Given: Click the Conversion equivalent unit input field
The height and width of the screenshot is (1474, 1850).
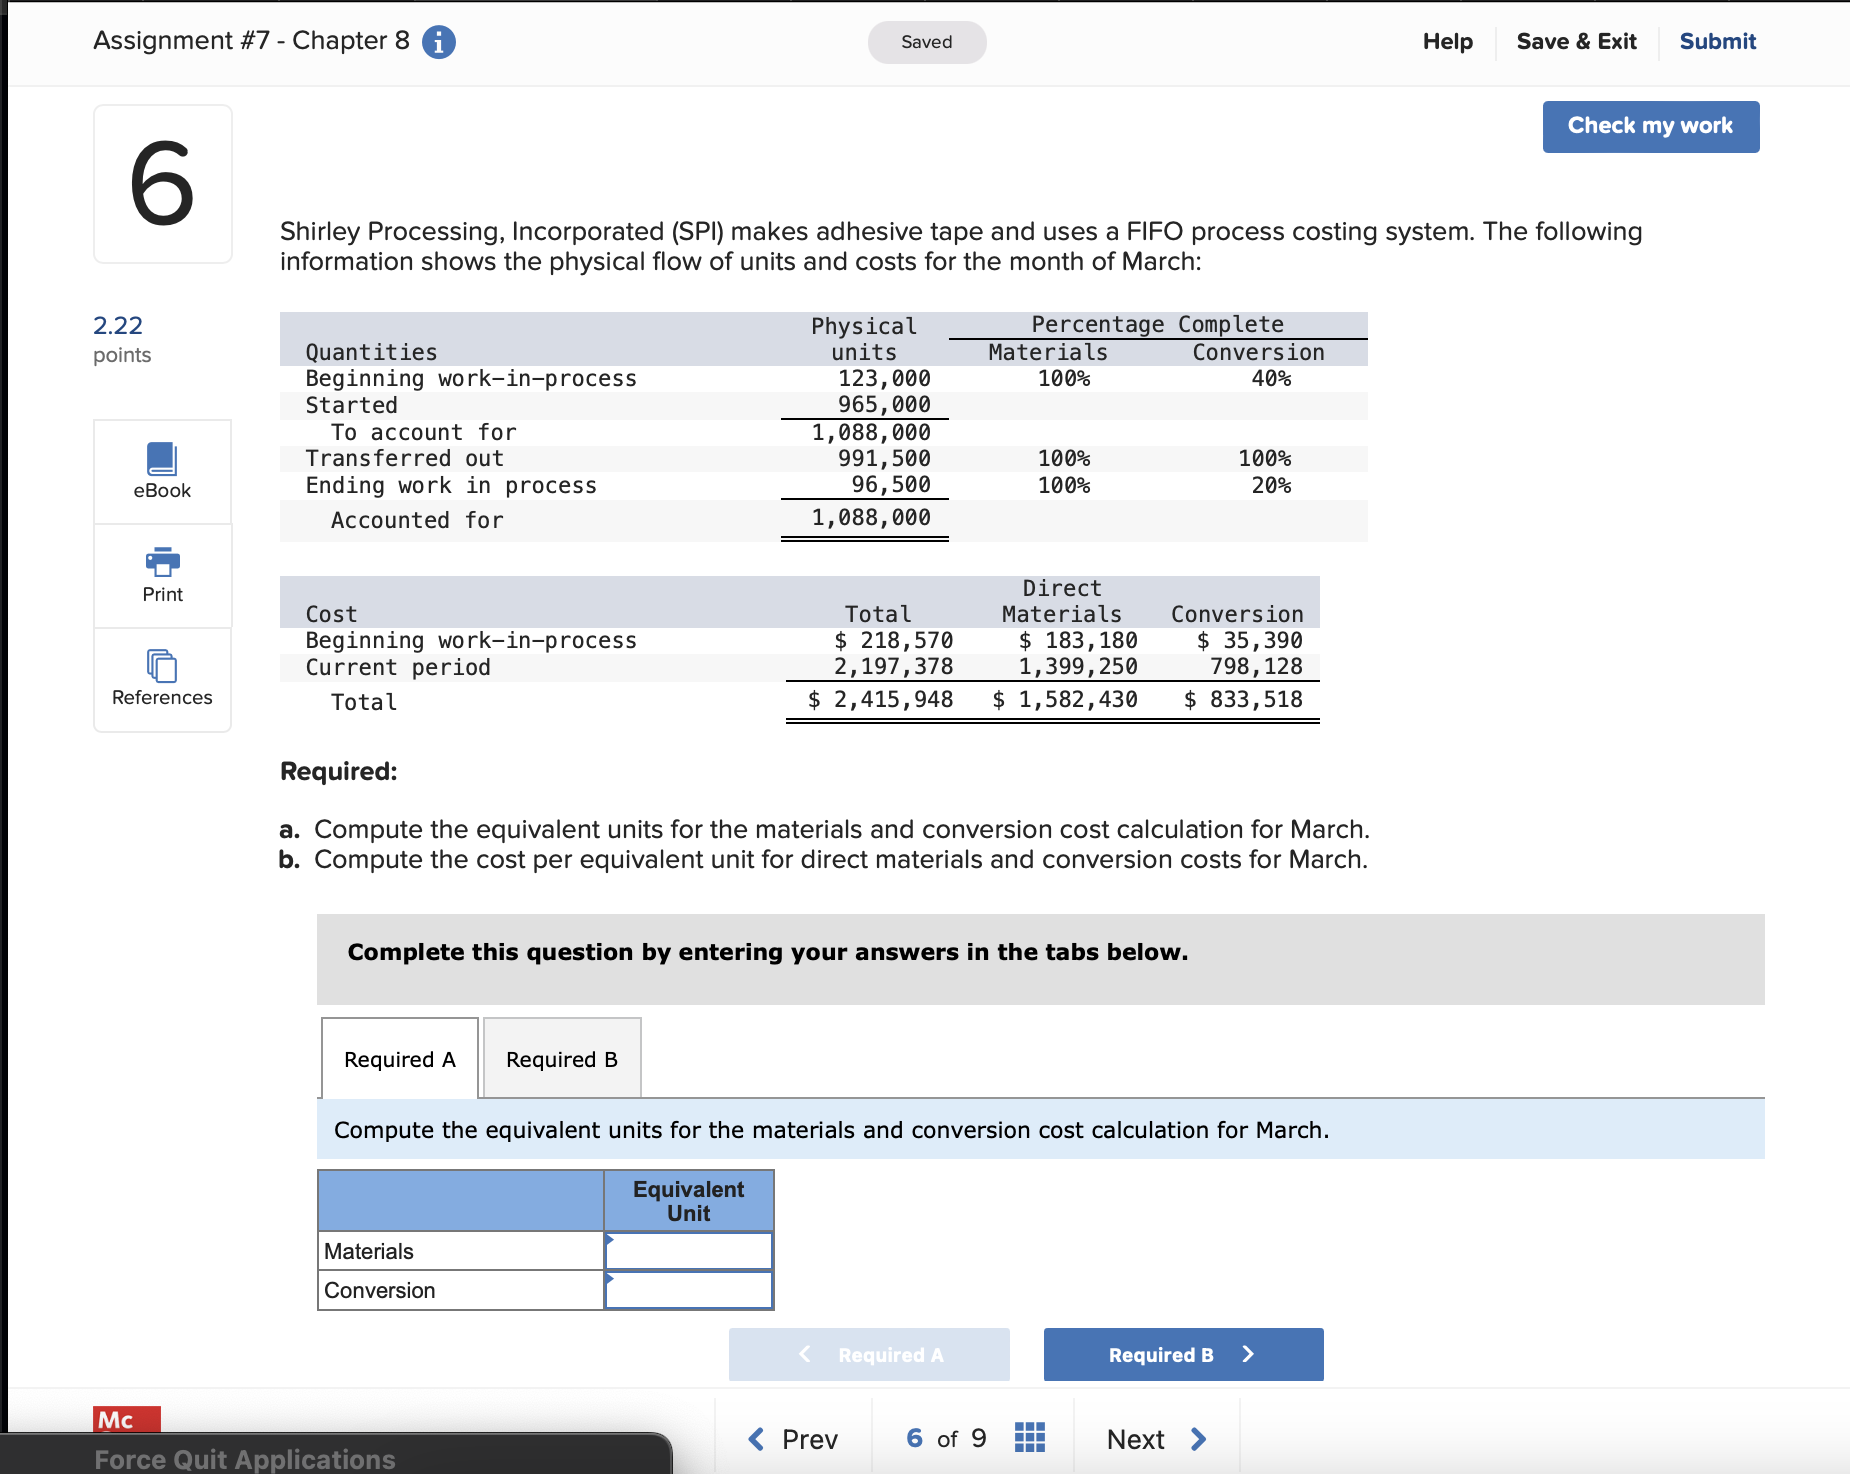Looking at the screenshot, I should (x=689, y=1290).
